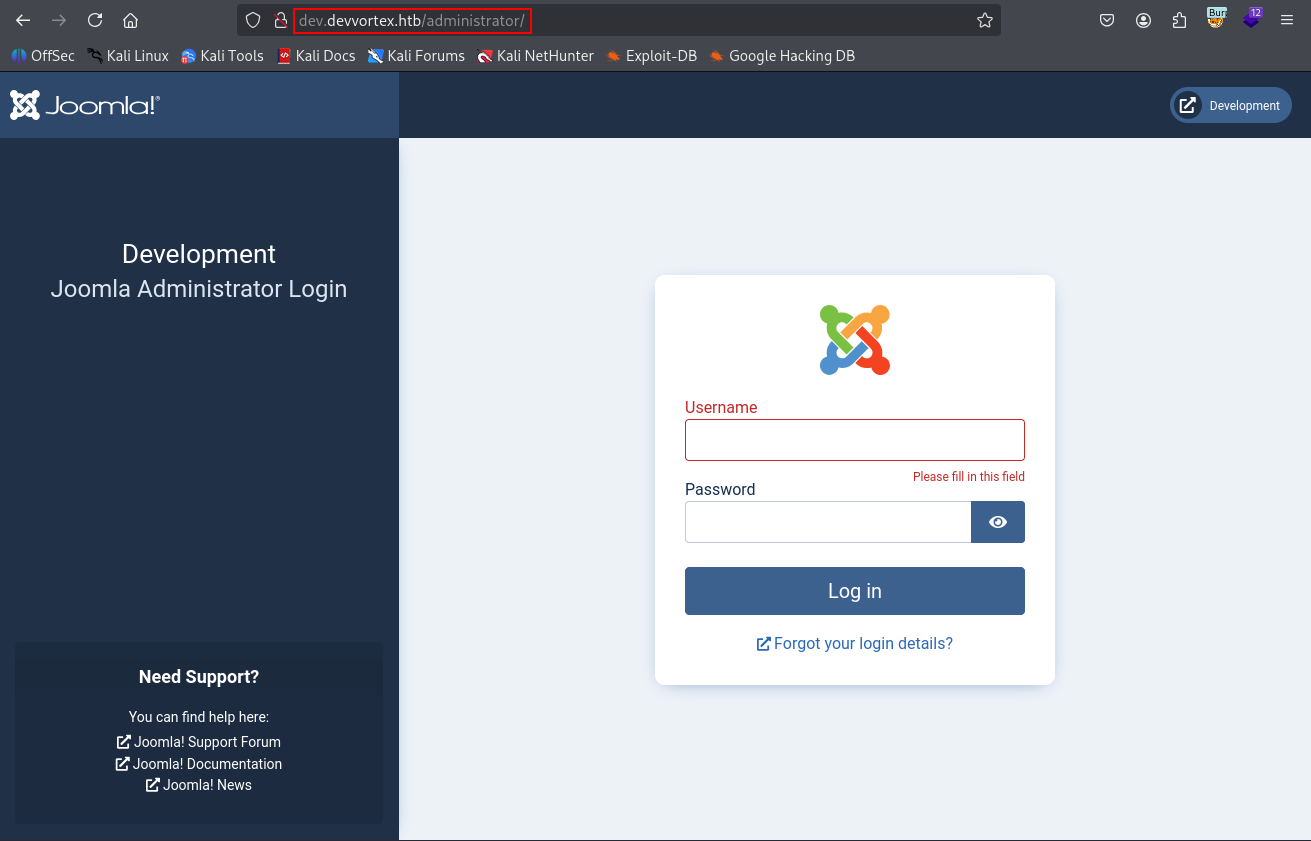Open the Firefox account icon
The image size is (1311, 841).
(1143, 20)
